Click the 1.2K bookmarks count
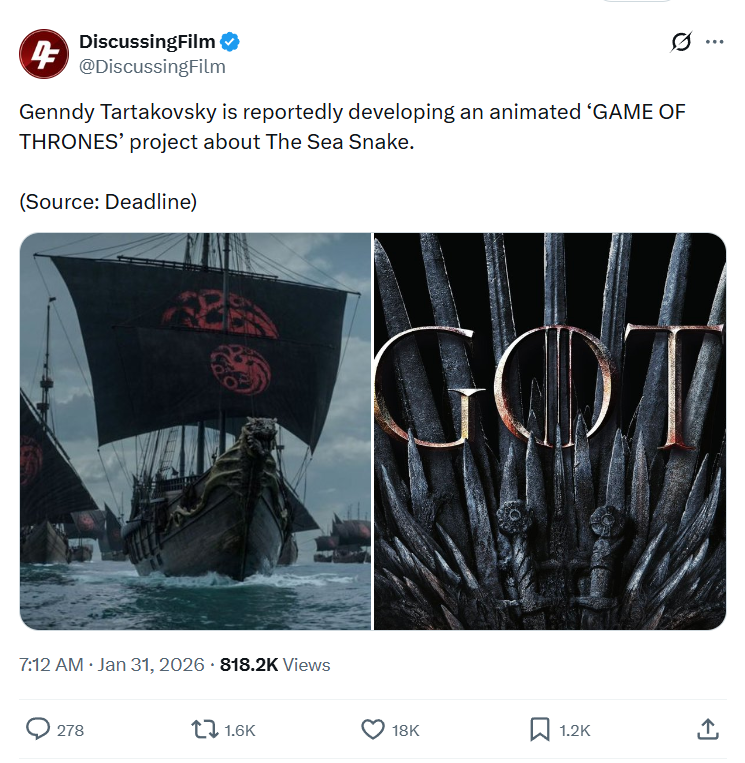This screenshot has width=745, height=763. 575,730
